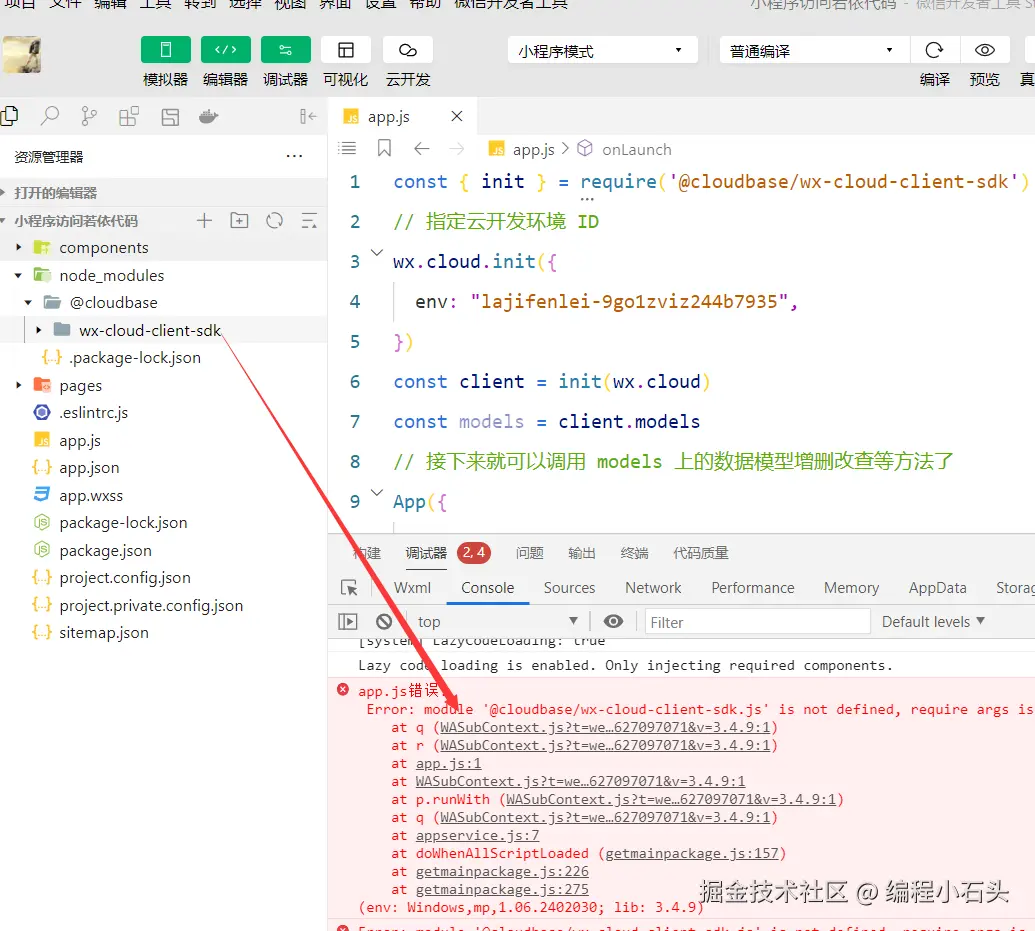Collapse the sidebar panel with arrow icon
The image size is (1035, 931).
[308, 117]
